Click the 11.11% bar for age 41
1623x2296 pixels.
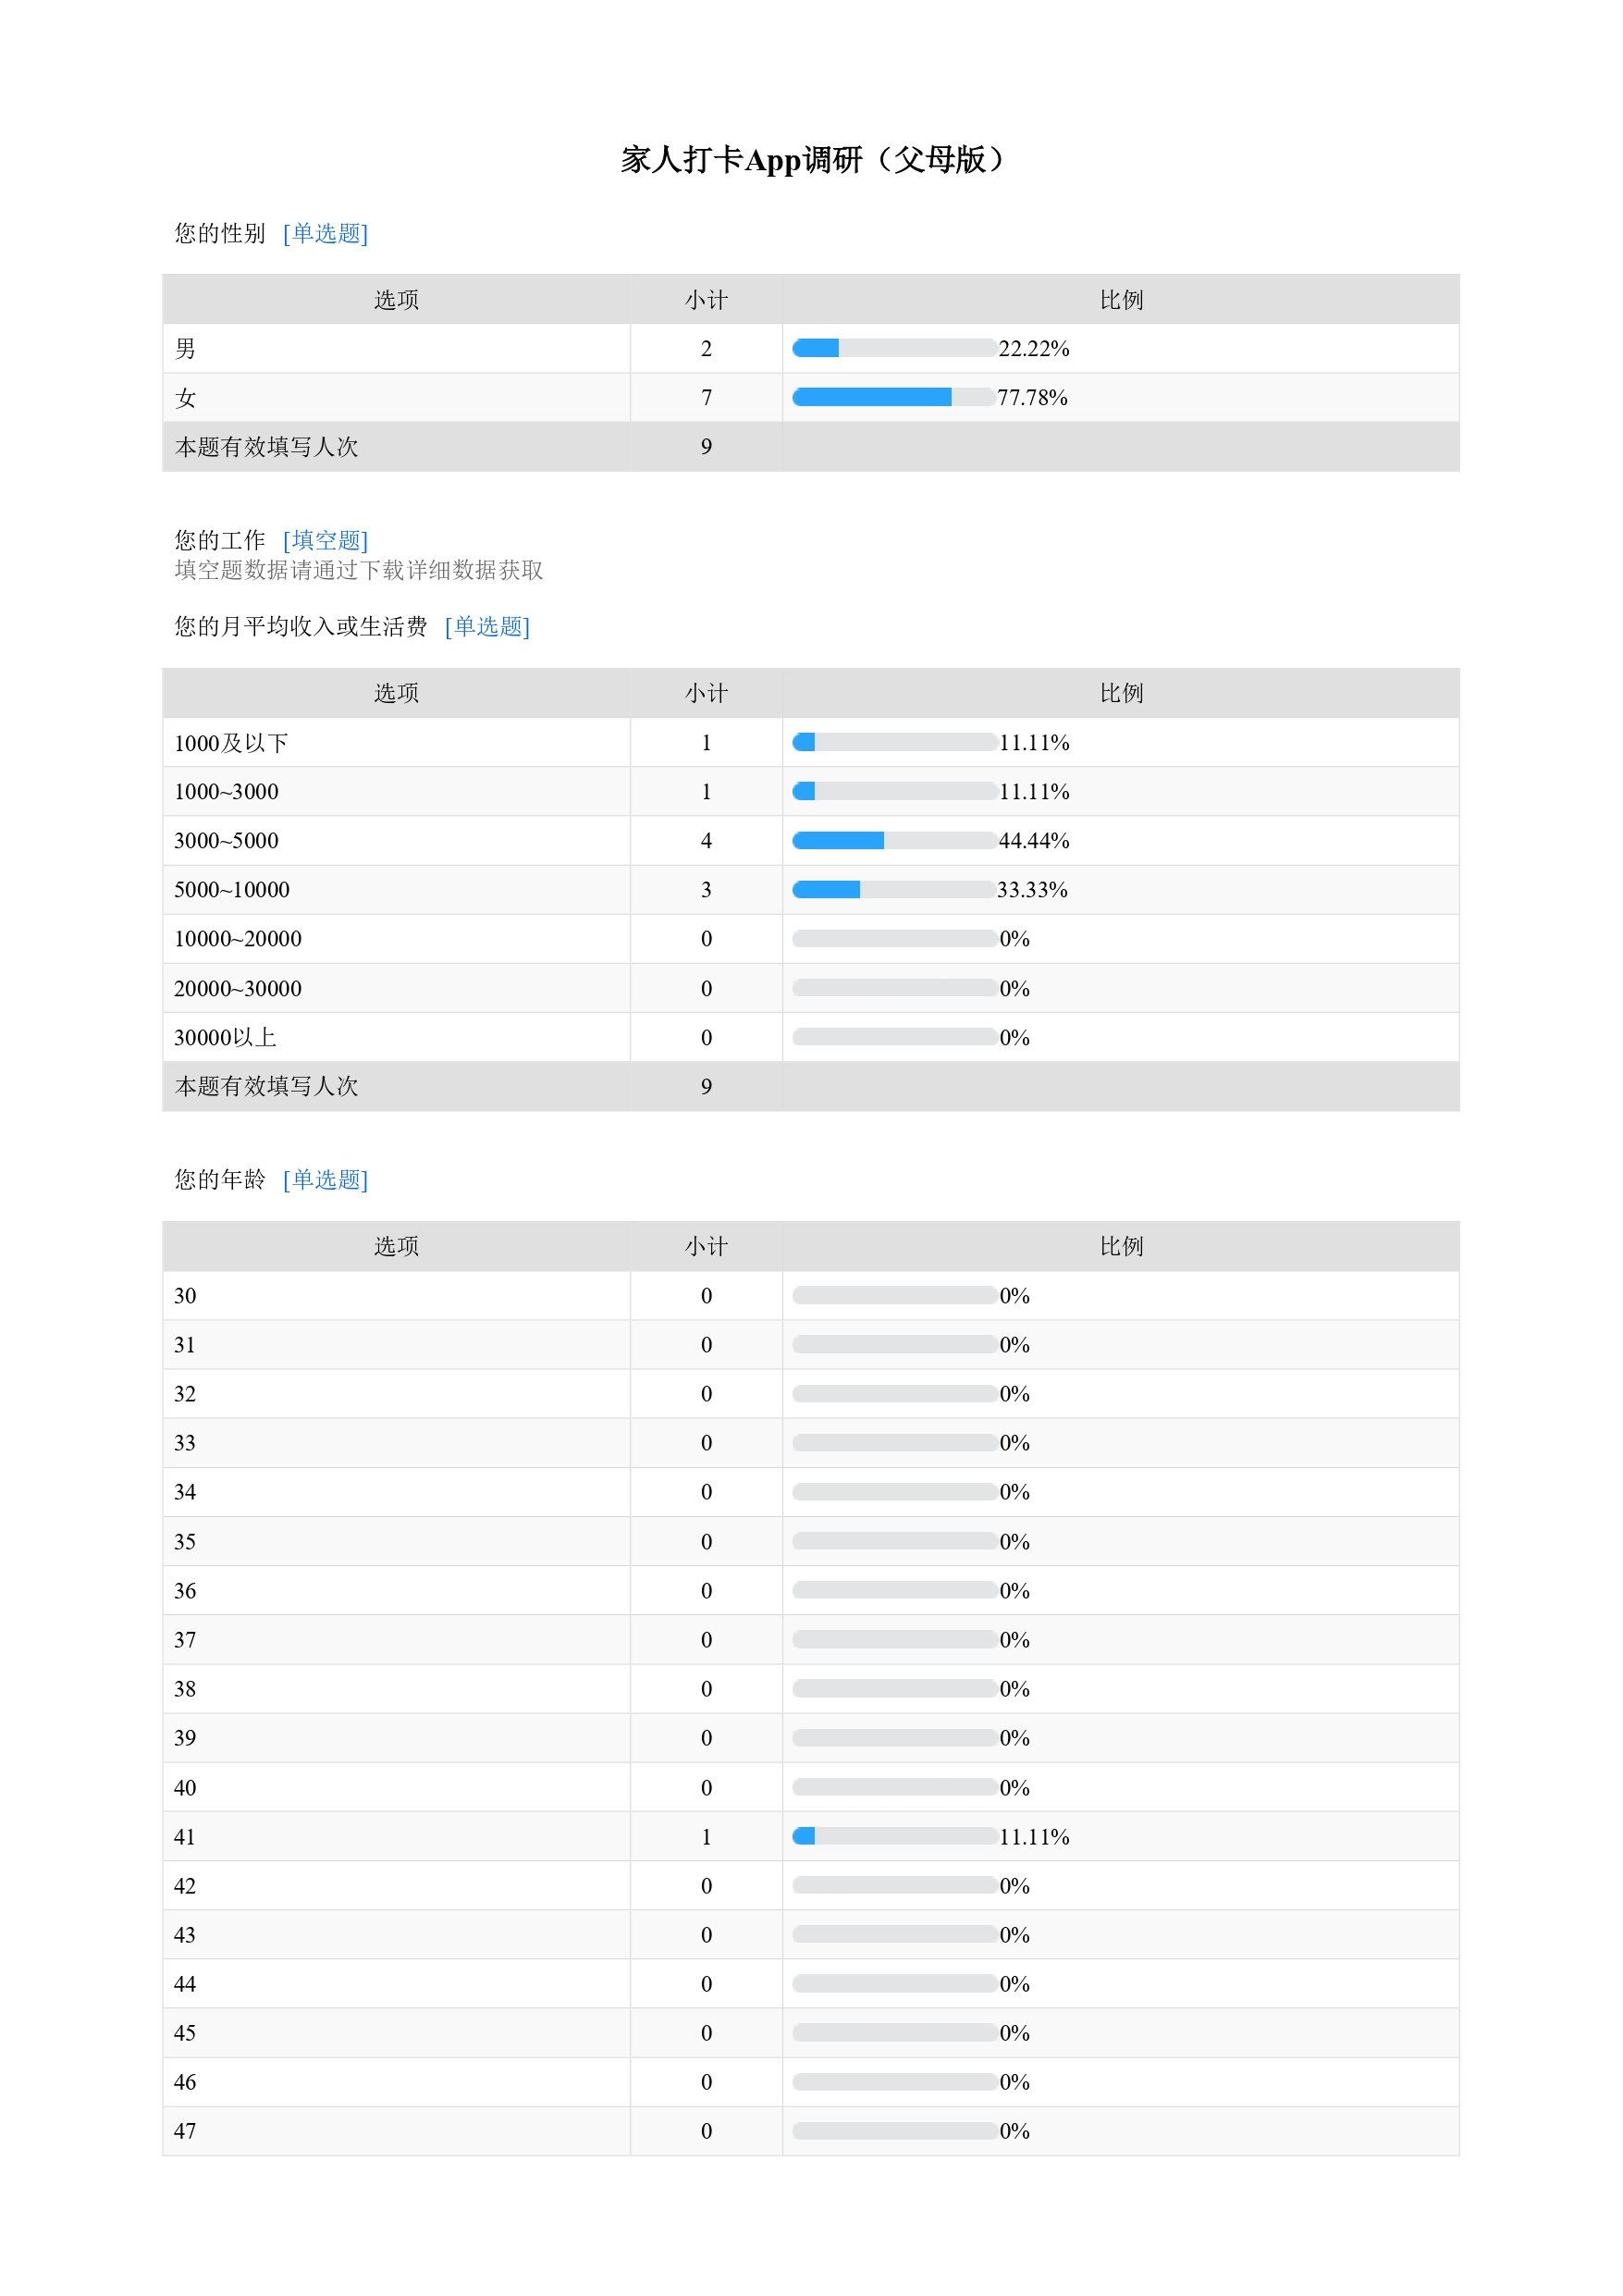point(894,1836)
